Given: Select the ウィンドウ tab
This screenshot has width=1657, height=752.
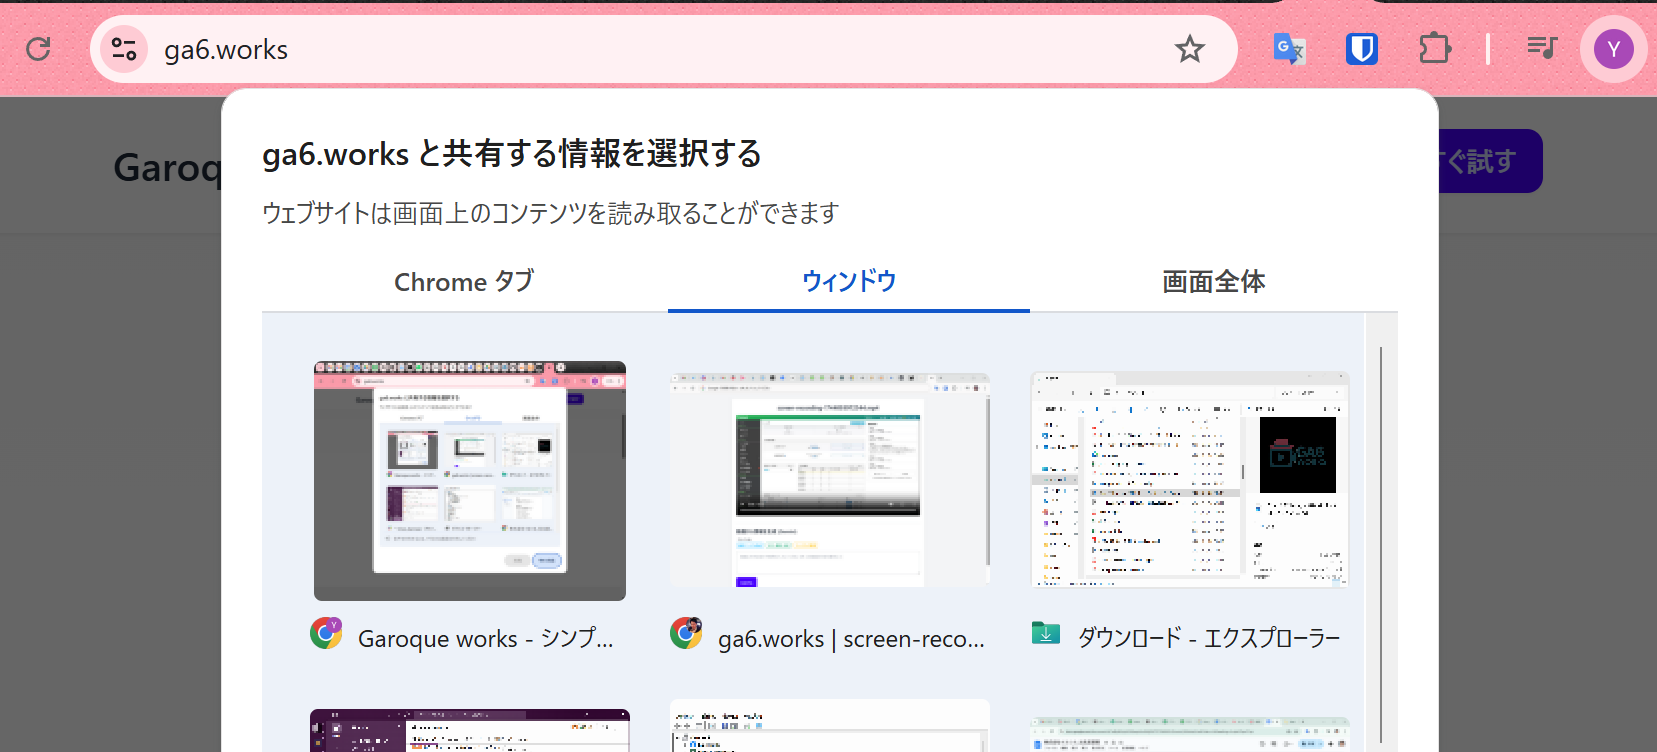Looking at the screenshot, I should 848,282.
